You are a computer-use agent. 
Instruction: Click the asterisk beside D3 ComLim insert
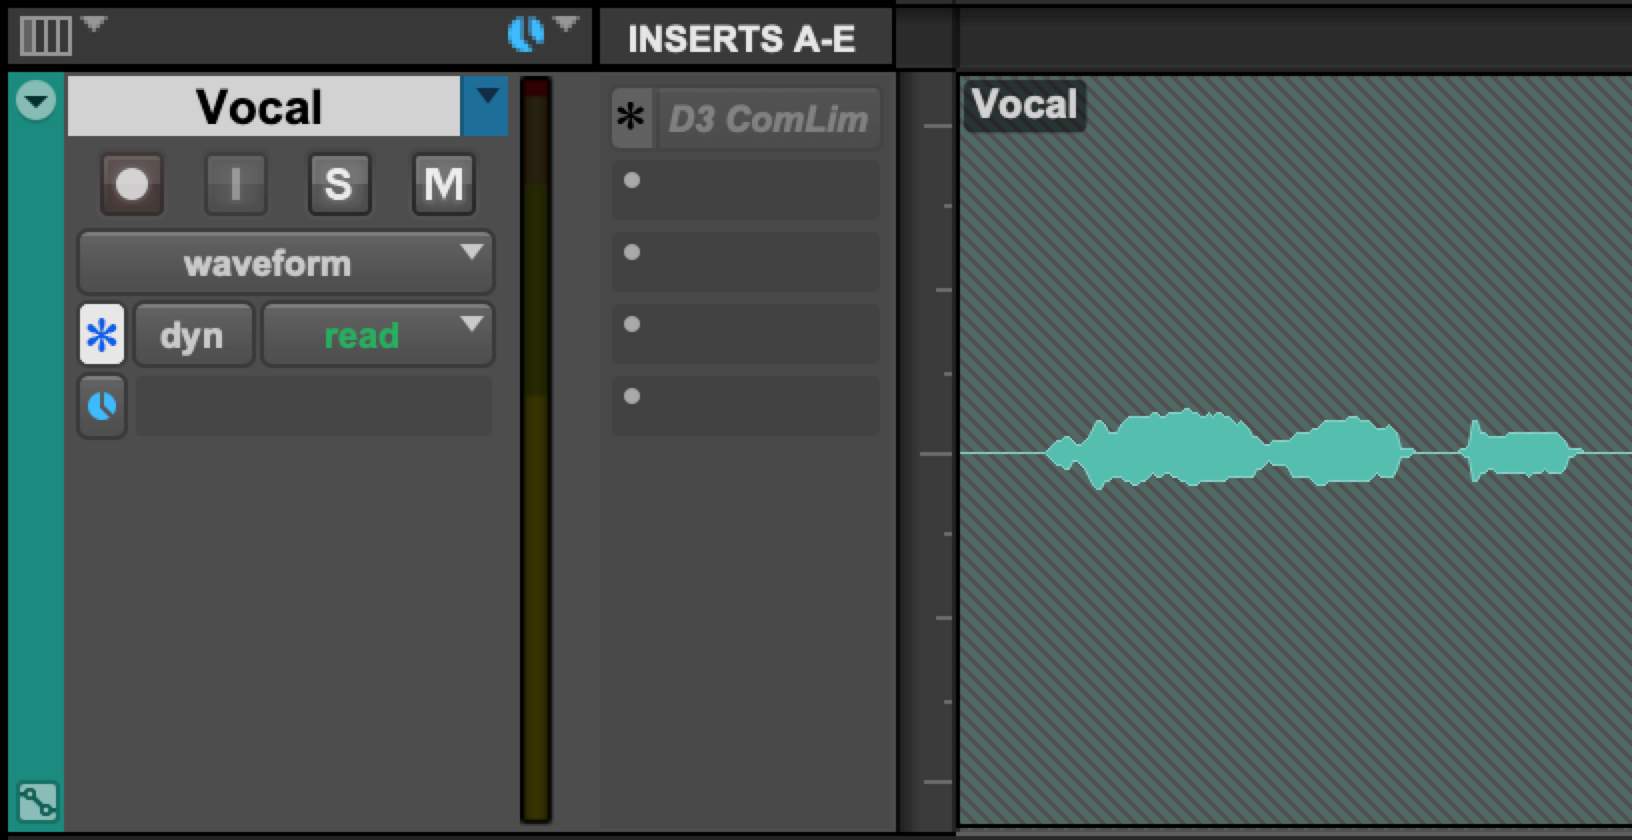(631, 118)
